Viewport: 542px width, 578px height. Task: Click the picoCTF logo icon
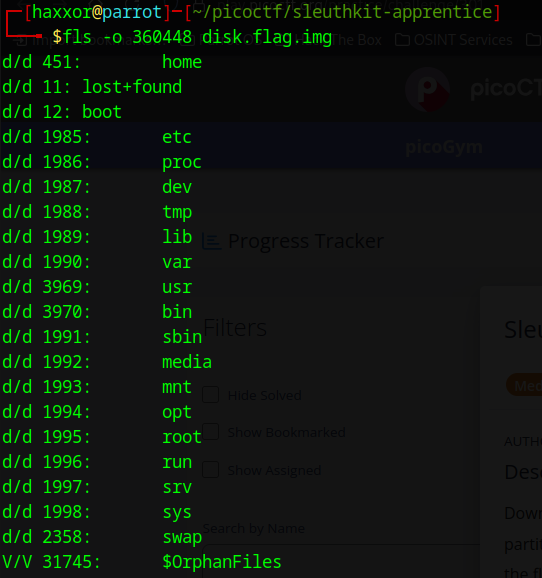[x=428, y=90]
